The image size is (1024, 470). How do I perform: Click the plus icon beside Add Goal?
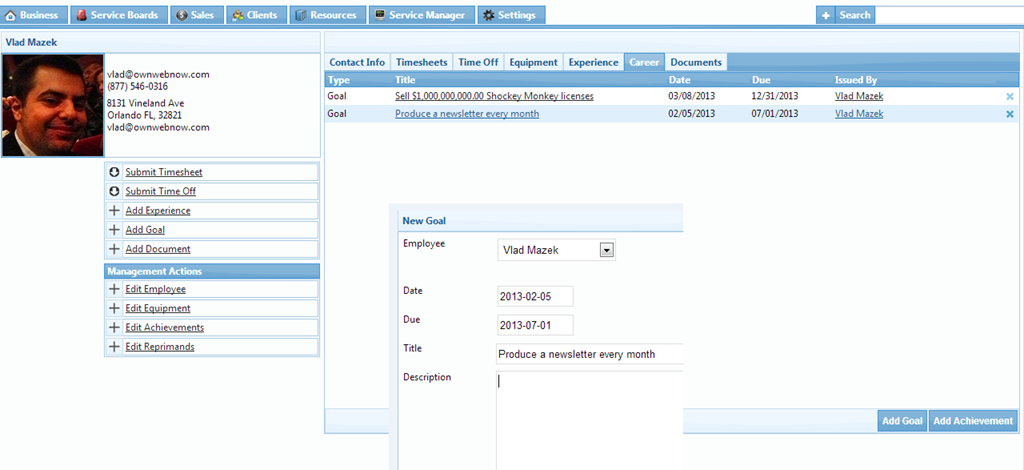[114, 230]
